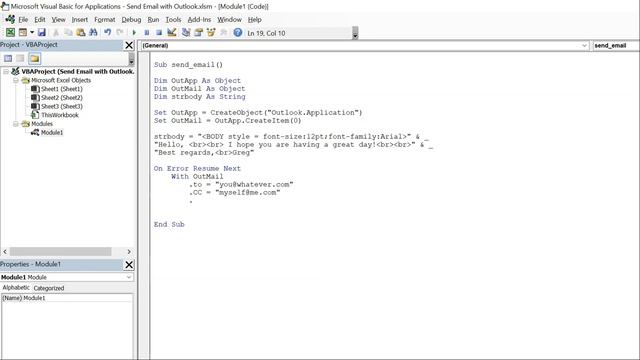Click the (Name) Module1 property field
The height and width of the screenshot is (360, 640).
click(x=67, y=298)
